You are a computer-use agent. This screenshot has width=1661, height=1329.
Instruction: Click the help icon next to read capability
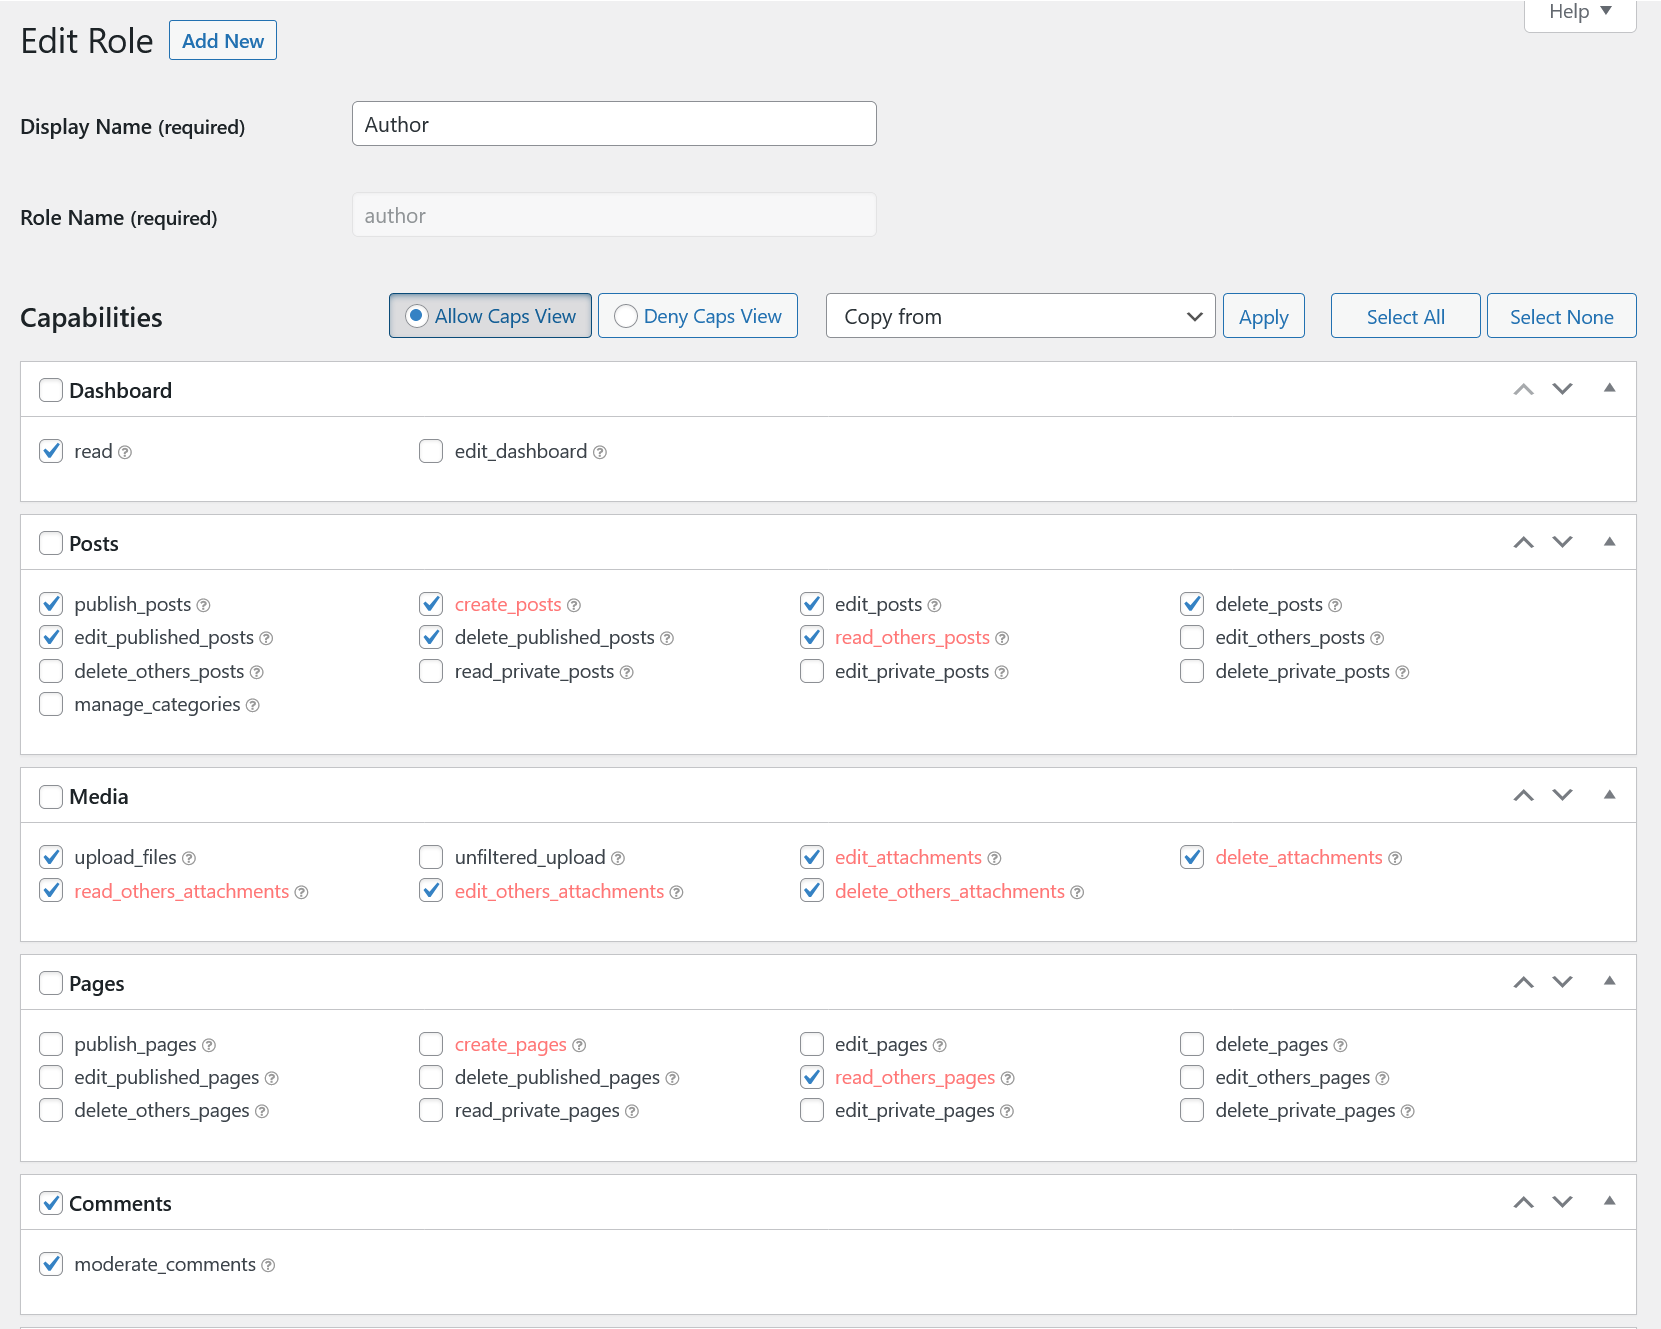tap(125, 453)
